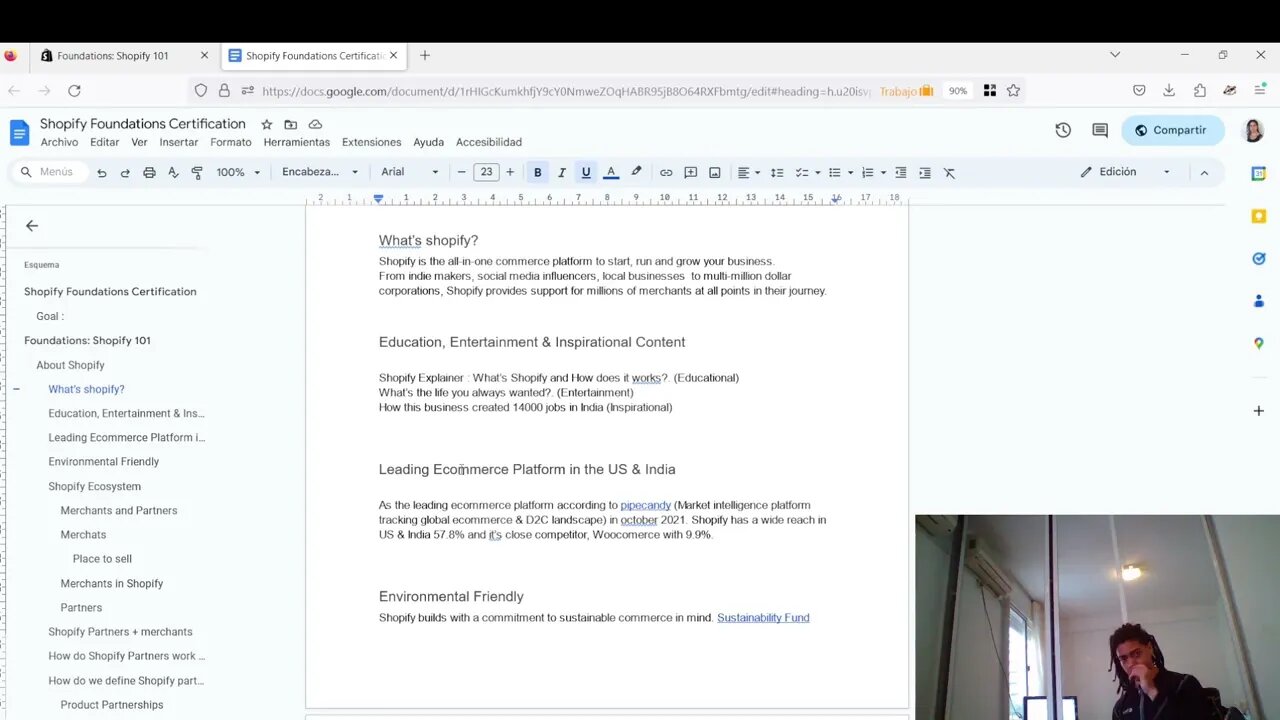The width and height of the screenshot is (1280, 720).
Task: Click the Redo icon in toolbar
Action: point(125,172)
